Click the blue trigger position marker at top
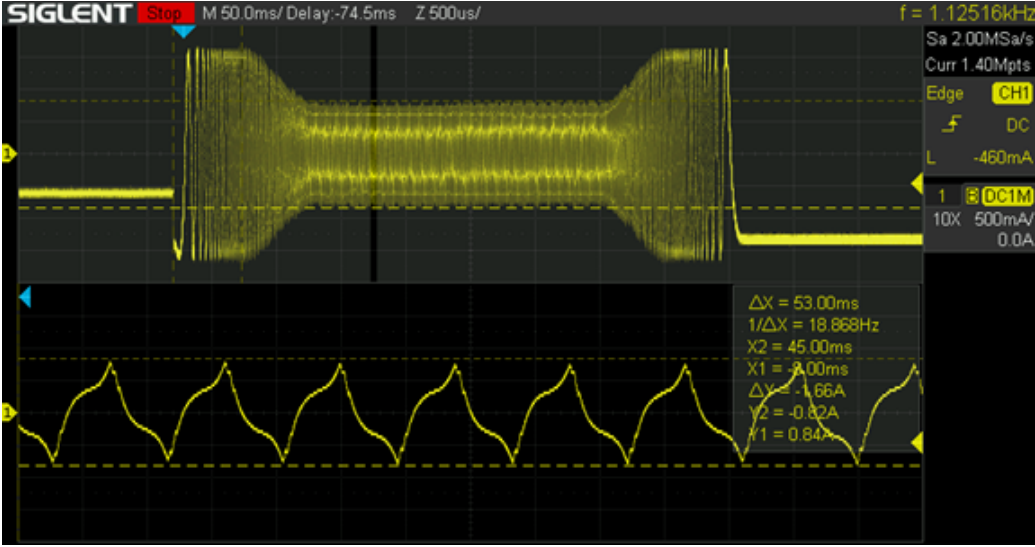Viewport: 1035px width, 547px height. click(183, 32)
